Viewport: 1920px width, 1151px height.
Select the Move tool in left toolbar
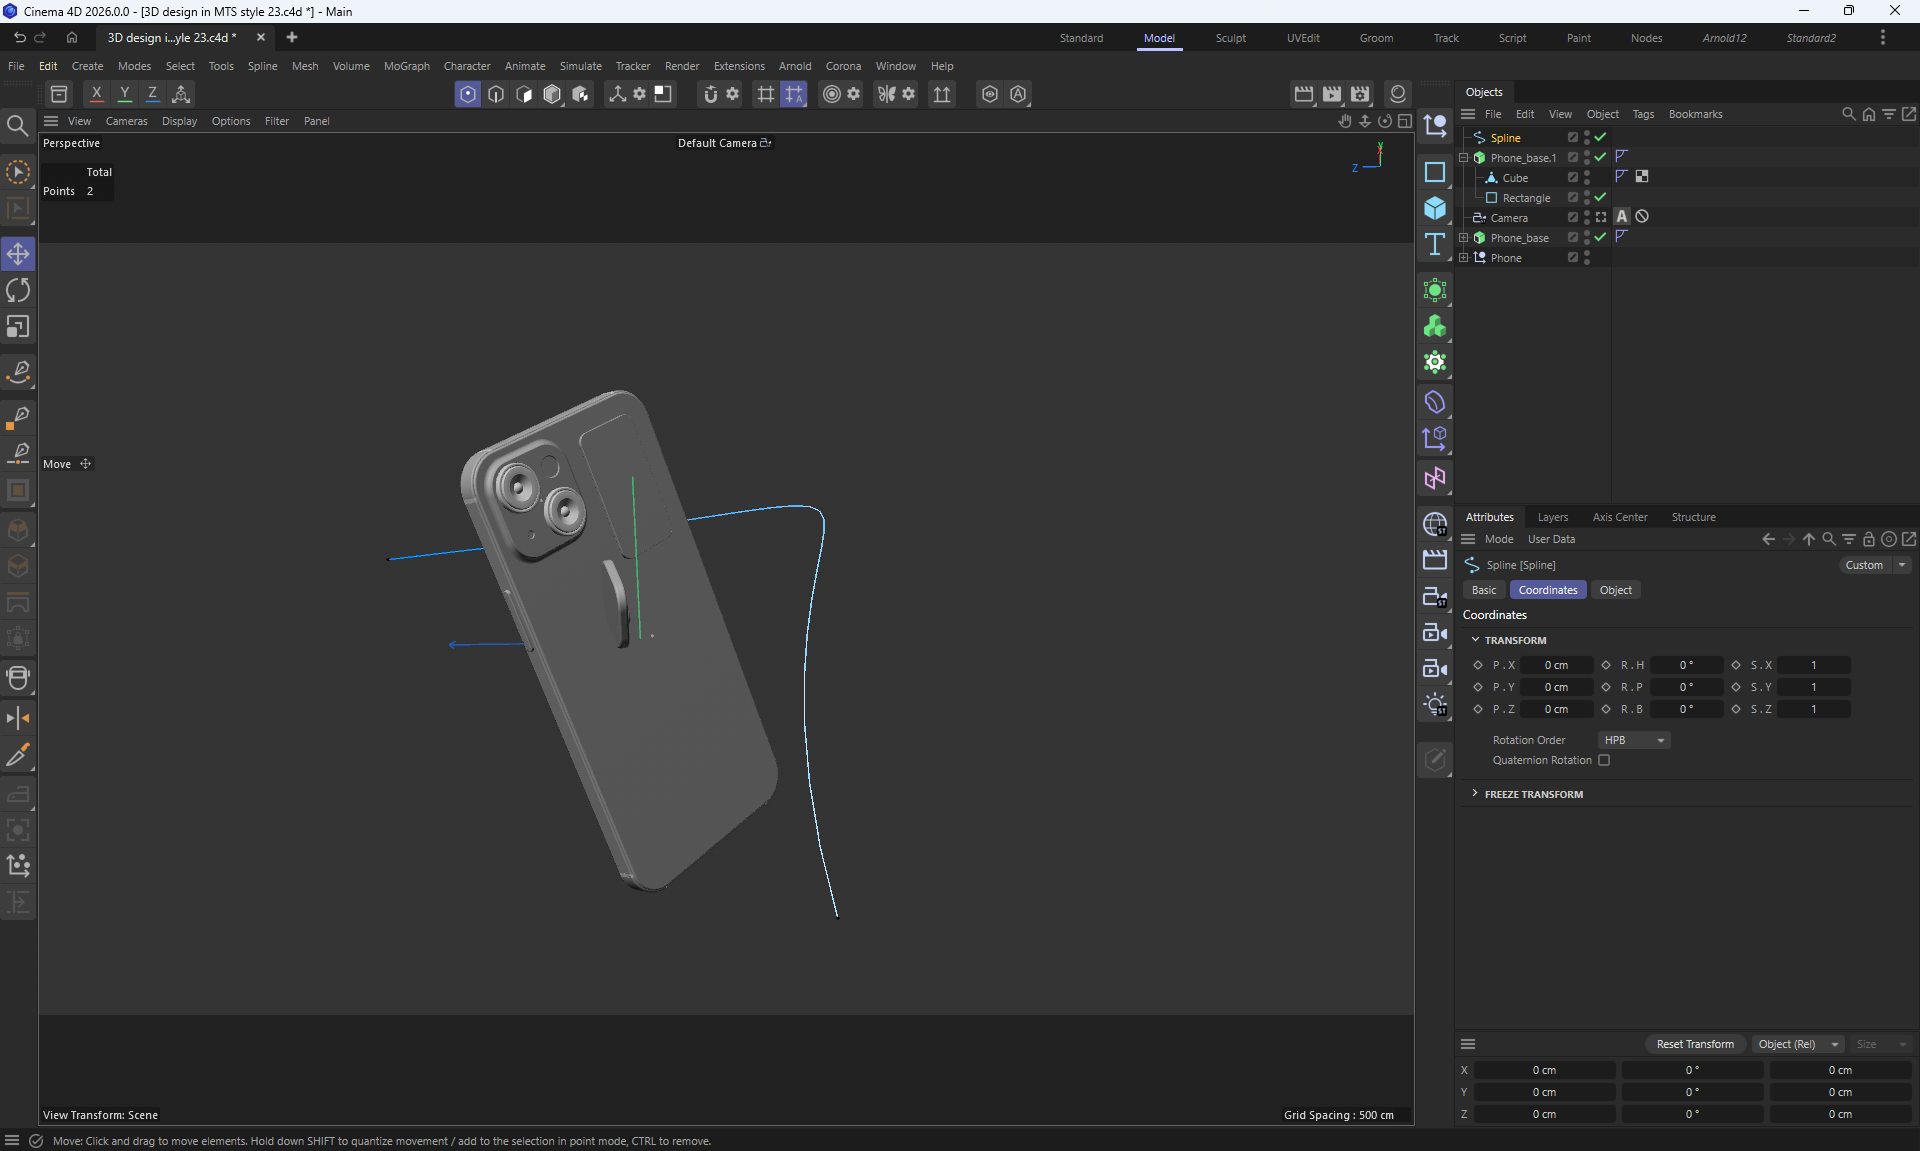pos(18,254)
